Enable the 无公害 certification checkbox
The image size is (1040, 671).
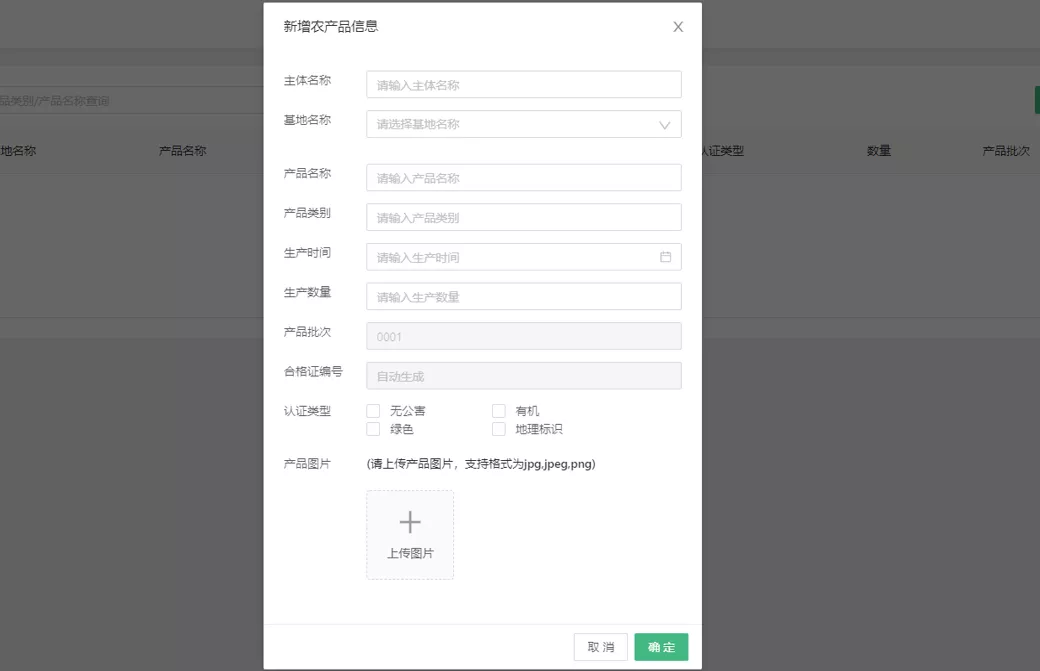(373, 410)
